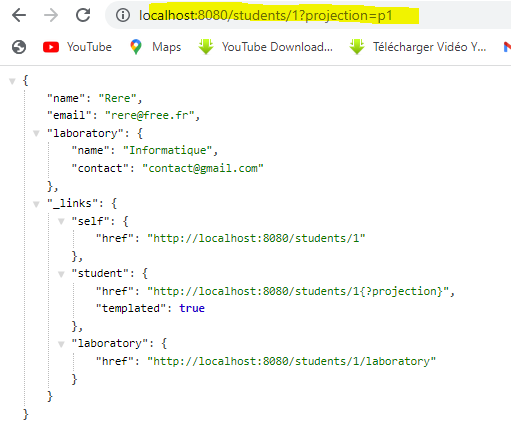Reload the page with the refresh icon
Screen dimensions: 511x428
tap(83, 15)
